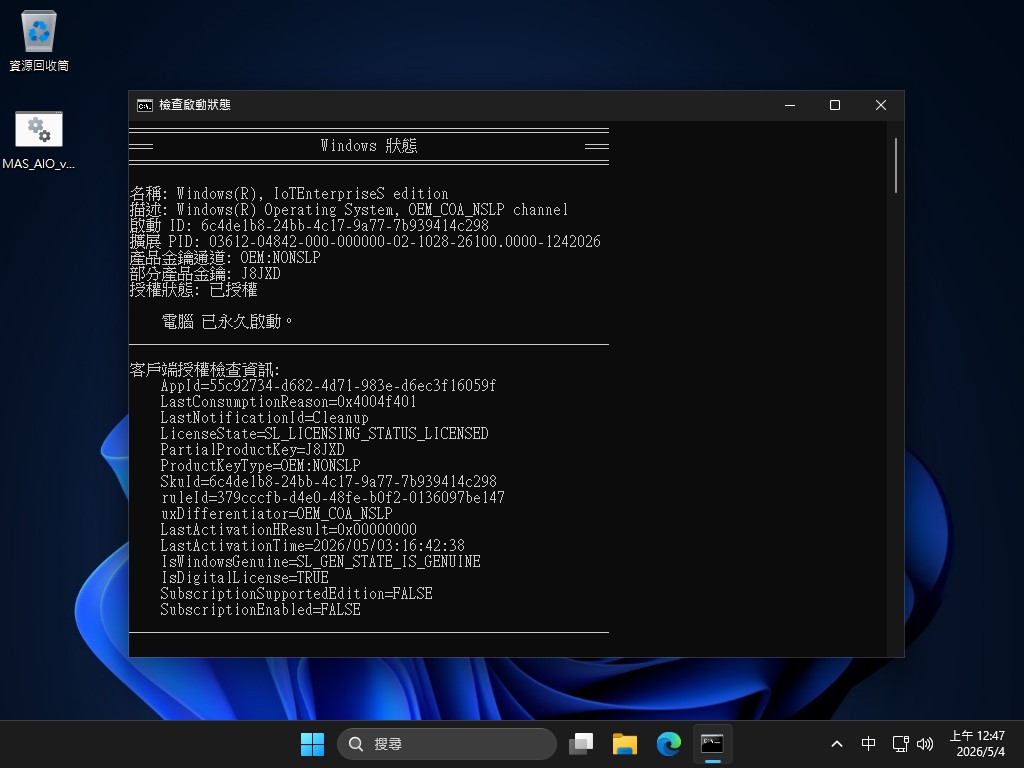
Task: Open Task View from the taskbar
Action: tap(581, 744)
